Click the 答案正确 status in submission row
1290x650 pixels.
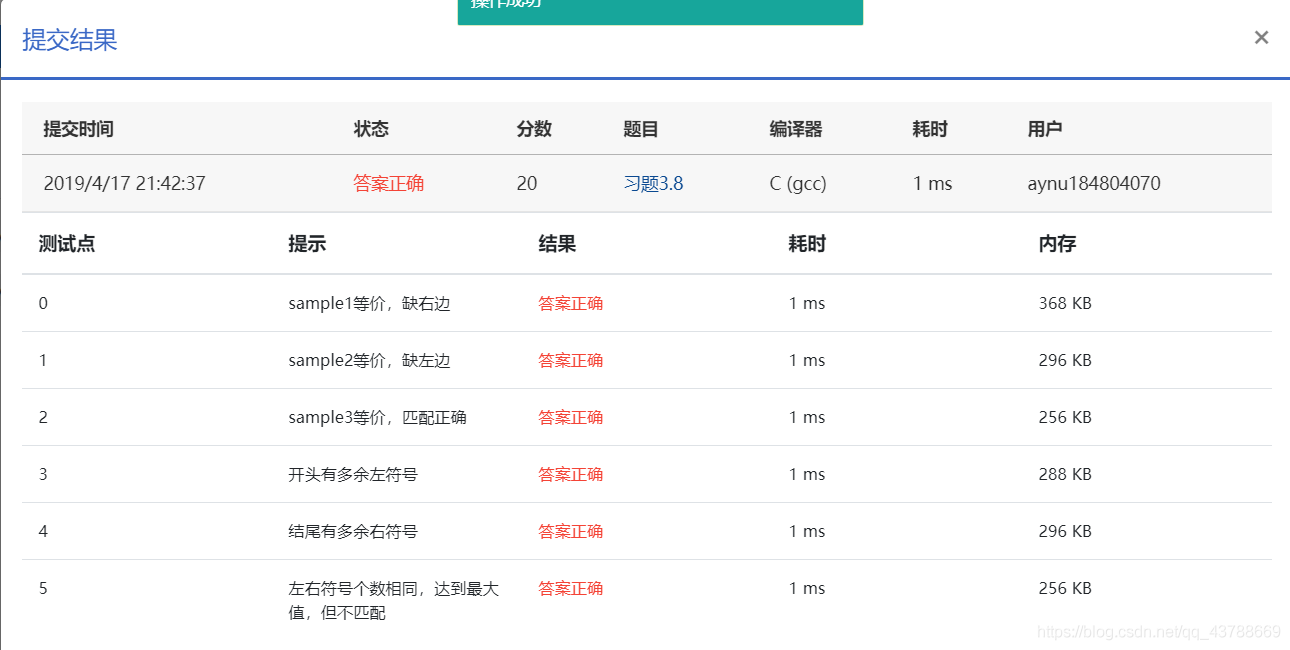[x=388, y=183]
